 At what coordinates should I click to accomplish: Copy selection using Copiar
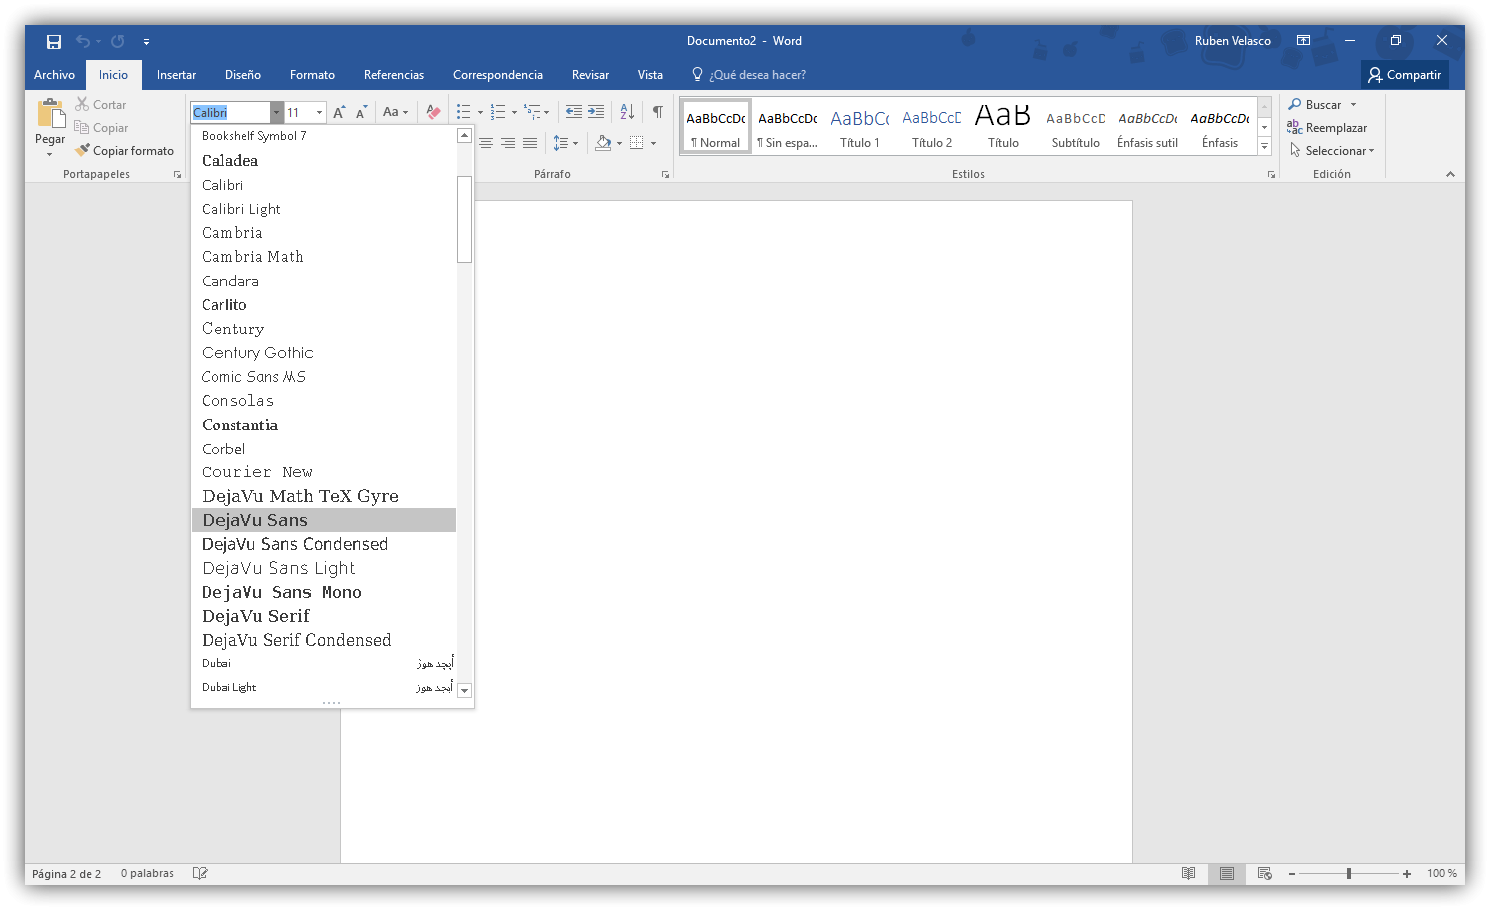tap(101, 128)
